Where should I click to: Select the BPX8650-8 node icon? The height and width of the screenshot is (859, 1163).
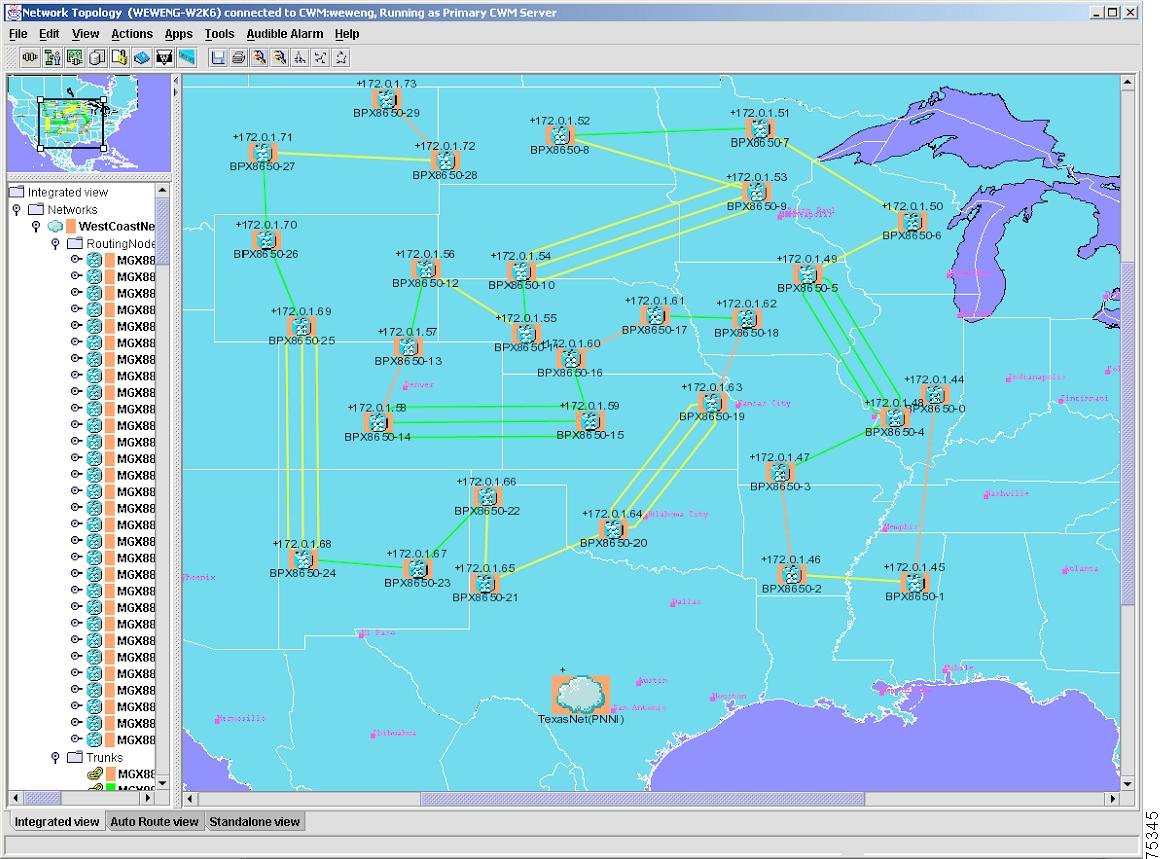click(x=560, y=135)
